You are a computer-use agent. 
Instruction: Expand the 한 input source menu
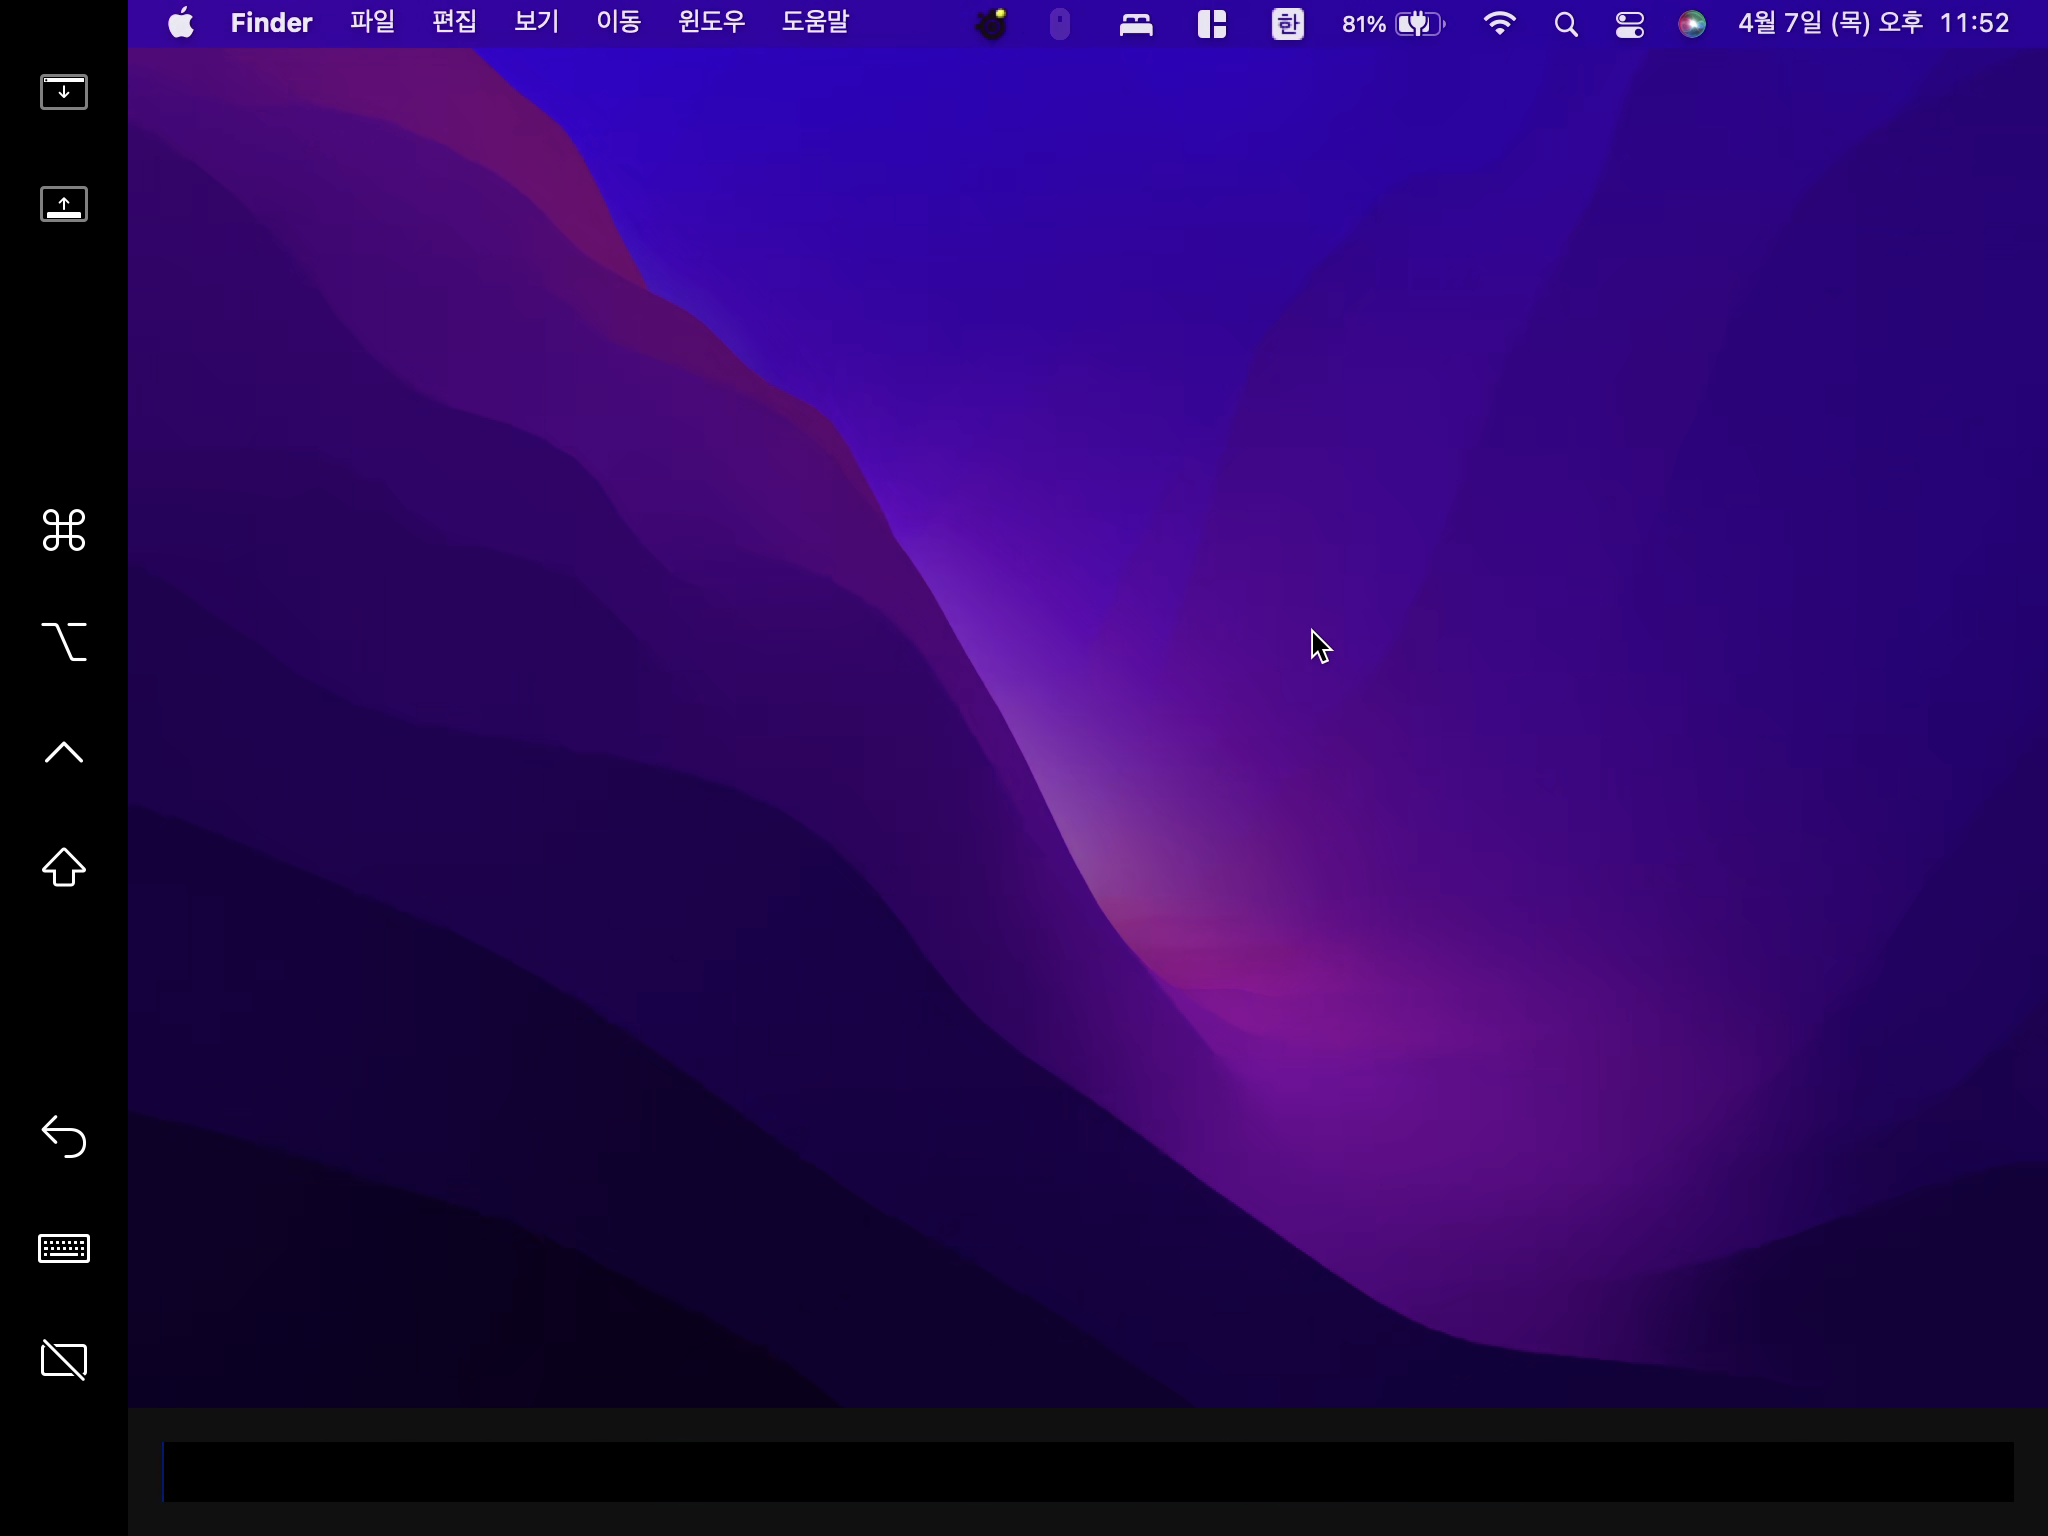[x=1287, y=24]
